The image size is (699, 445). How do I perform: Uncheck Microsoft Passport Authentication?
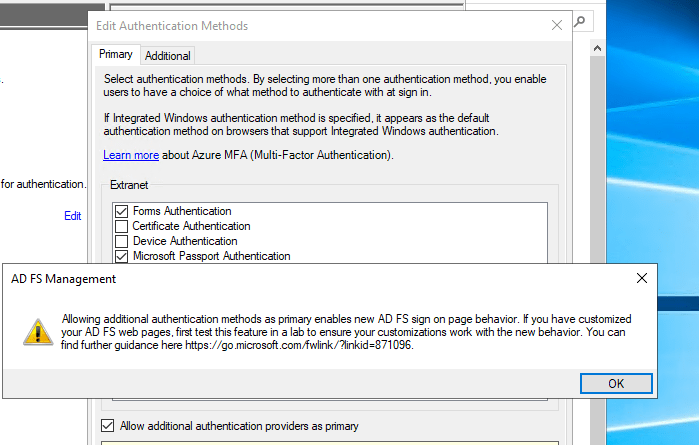click(x=121, y=256)
